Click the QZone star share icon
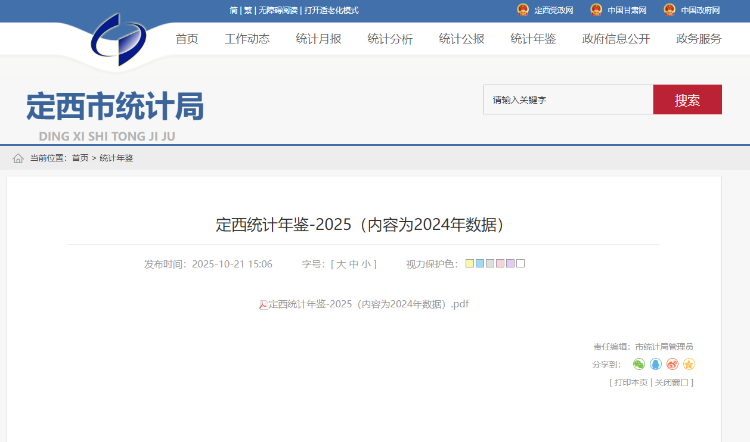Image resolution: width=750 pixels, height=442 pixels. coord(688,364)
